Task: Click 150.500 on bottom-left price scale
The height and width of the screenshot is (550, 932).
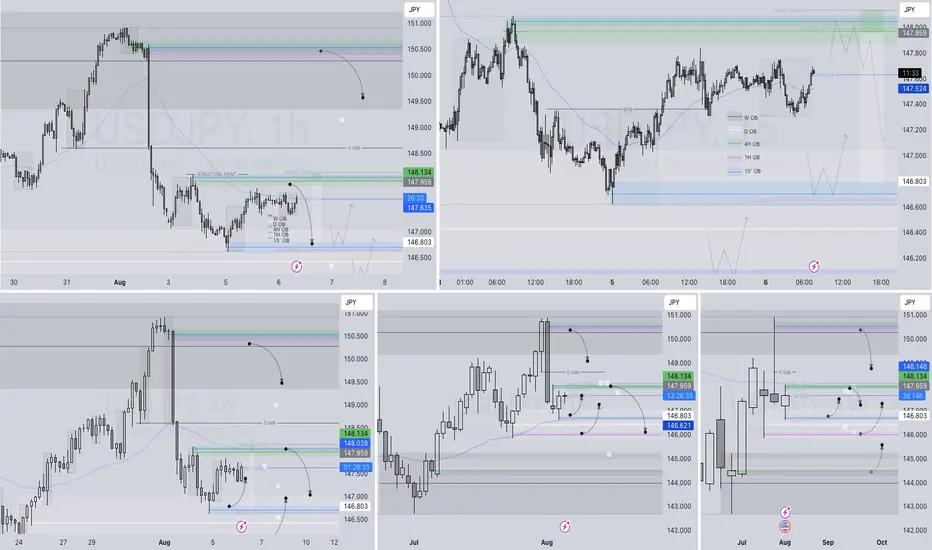Action: click(x=355, y=336)
